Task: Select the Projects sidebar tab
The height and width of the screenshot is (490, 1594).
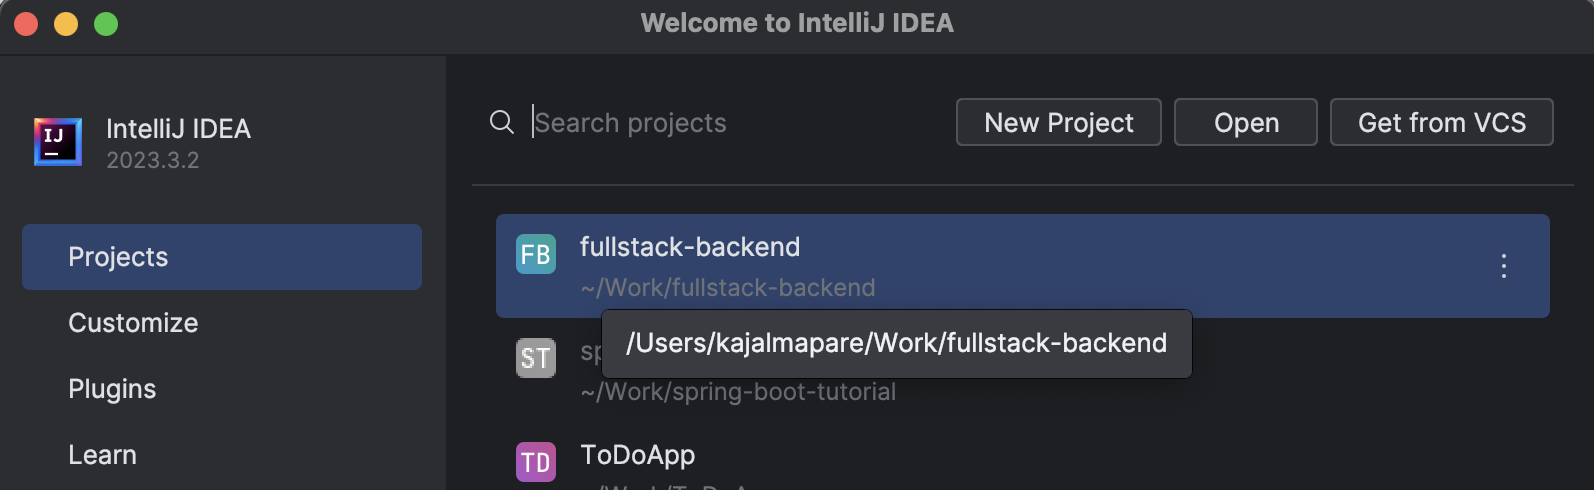Action: click(222, 257)
